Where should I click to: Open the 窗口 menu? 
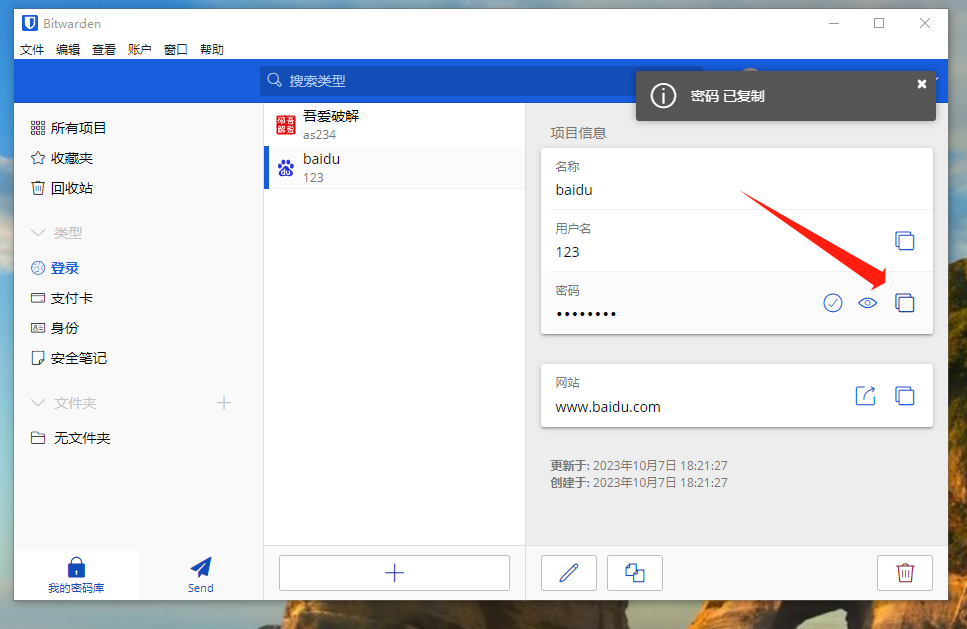pyautogui.click(x=176, y=49)
